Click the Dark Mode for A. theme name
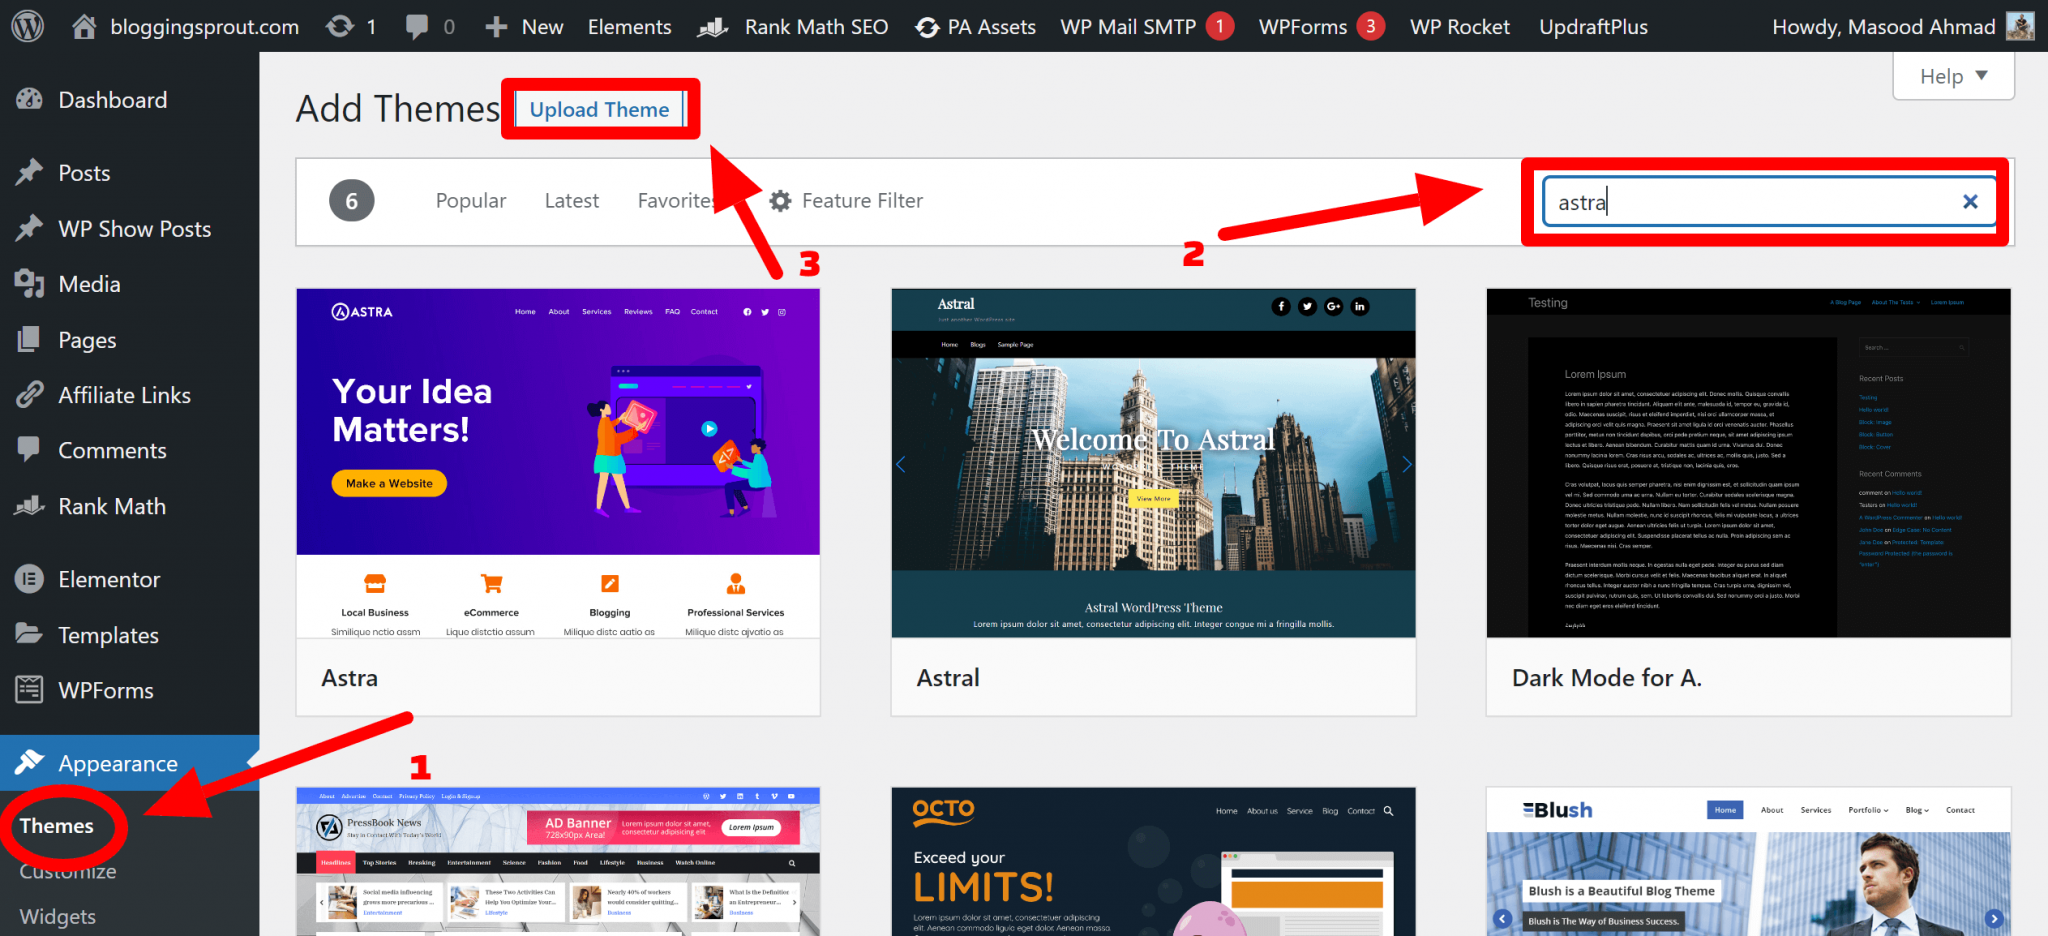Image resolution: width=2048 pixels, height=936 pixels. [1606, 678]
